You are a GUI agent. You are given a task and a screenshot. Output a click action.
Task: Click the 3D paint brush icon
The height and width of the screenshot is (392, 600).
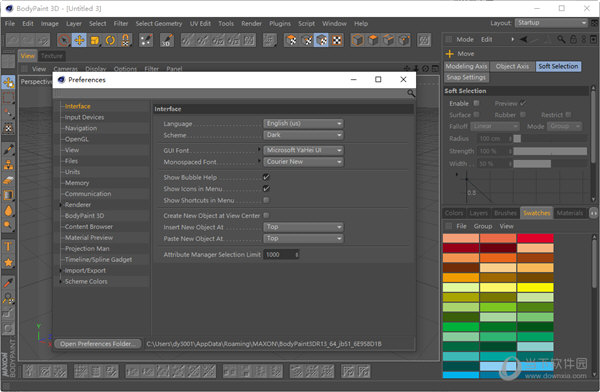167,40
